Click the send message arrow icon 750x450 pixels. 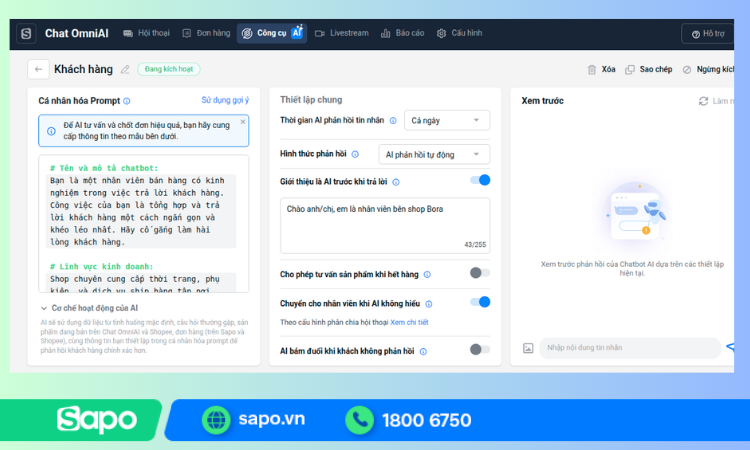[730, 348]
